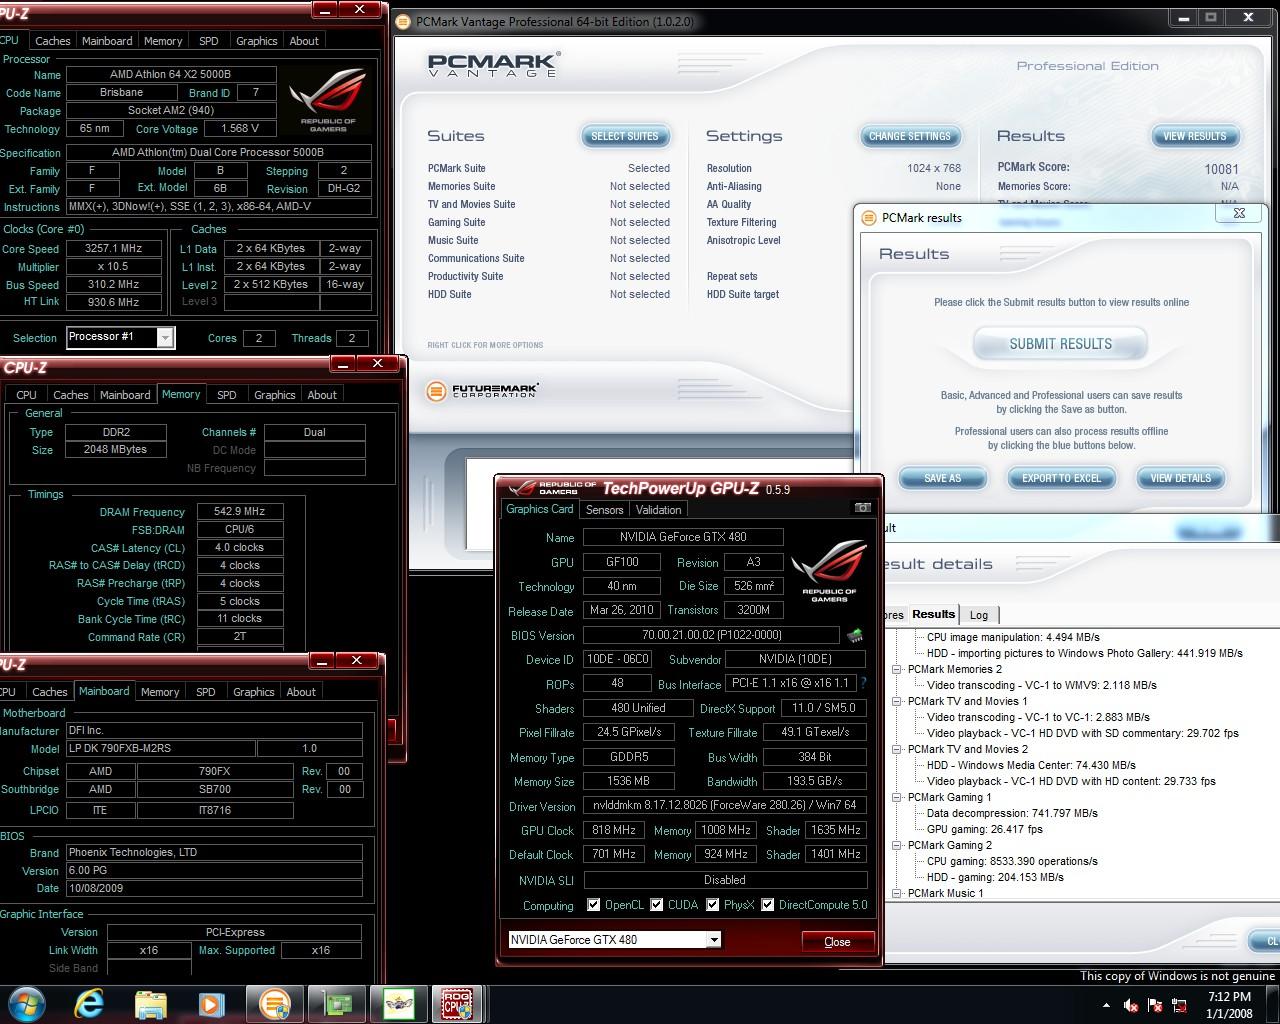Click the taskbar icon left of ROG CPU-Z

(398, 1003)
